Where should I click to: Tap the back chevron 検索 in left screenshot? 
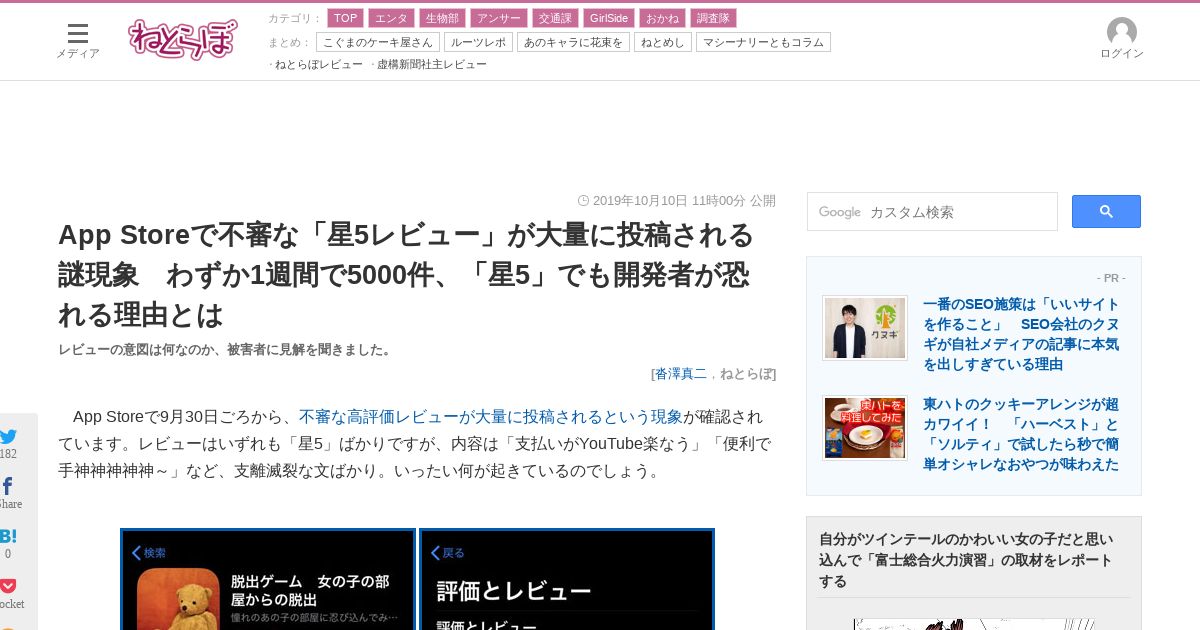pyautogui.click(x=149, y=552)
